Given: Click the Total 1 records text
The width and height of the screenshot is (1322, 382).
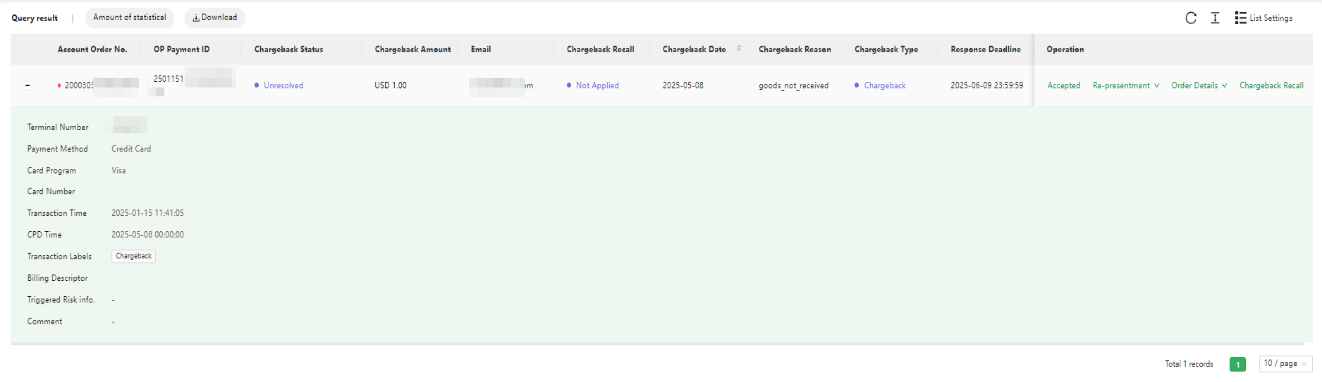Looking at the screenshot, I should [1189, 364].
